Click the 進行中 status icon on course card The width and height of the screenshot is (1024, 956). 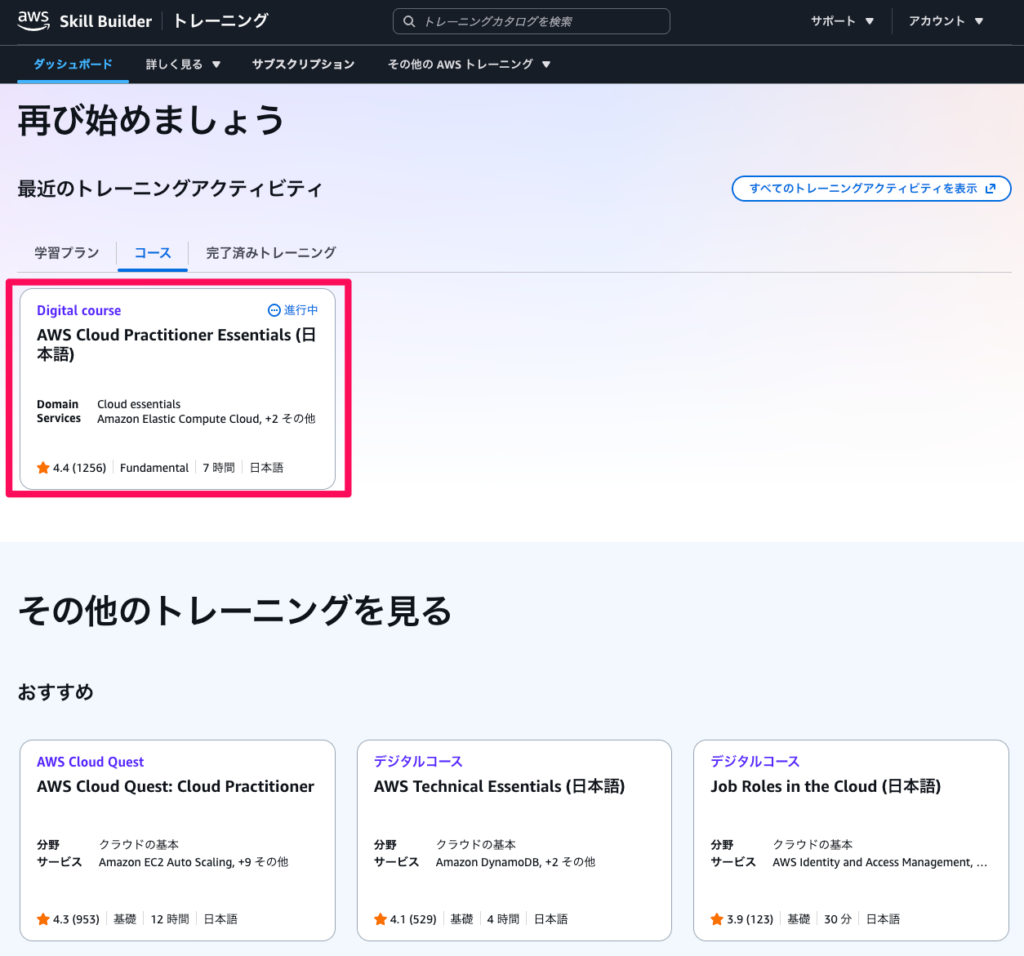[275, 311]
